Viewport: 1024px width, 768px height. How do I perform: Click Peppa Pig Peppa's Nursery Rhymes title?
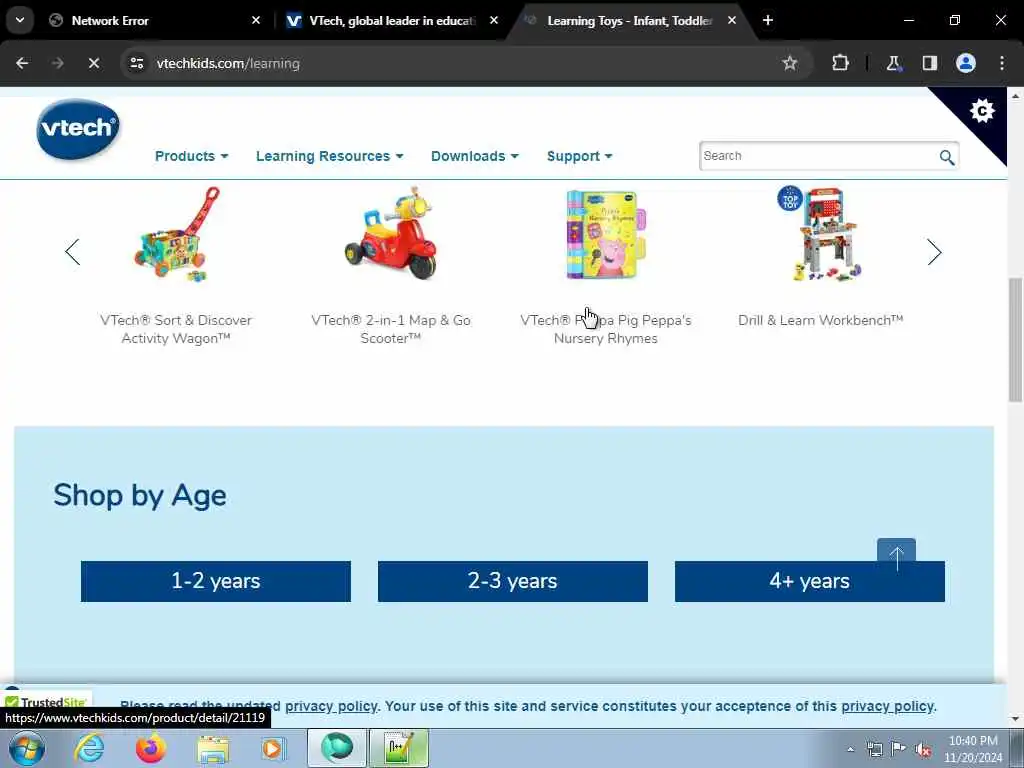pos(605,329)
